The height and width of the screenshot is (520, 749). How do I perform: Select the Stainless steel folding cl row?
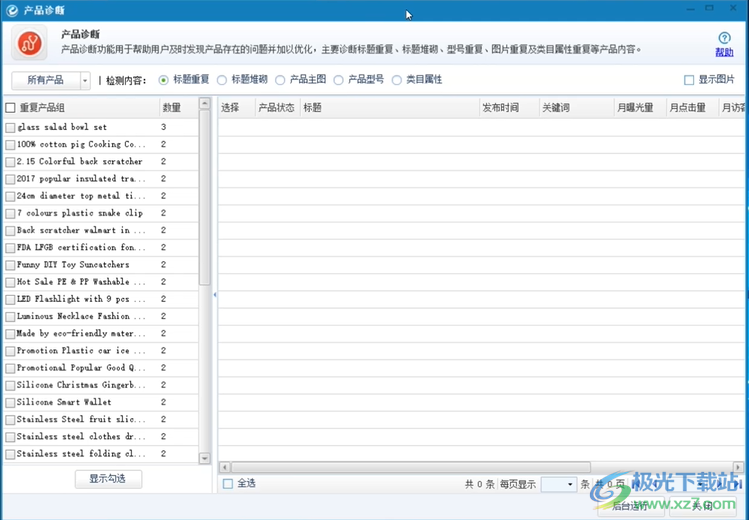(x=100, y=454)
